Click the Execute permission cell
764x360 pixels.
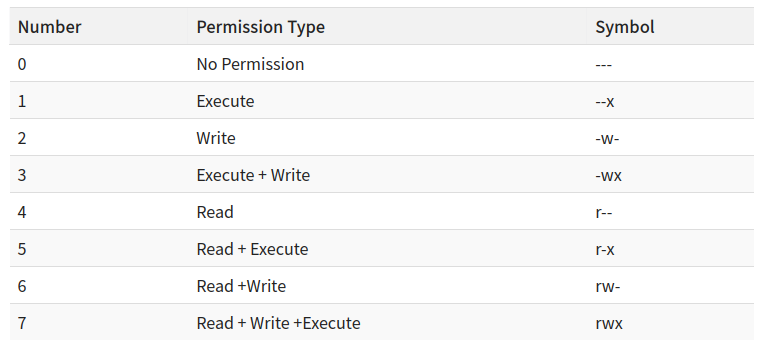(225, 101)
